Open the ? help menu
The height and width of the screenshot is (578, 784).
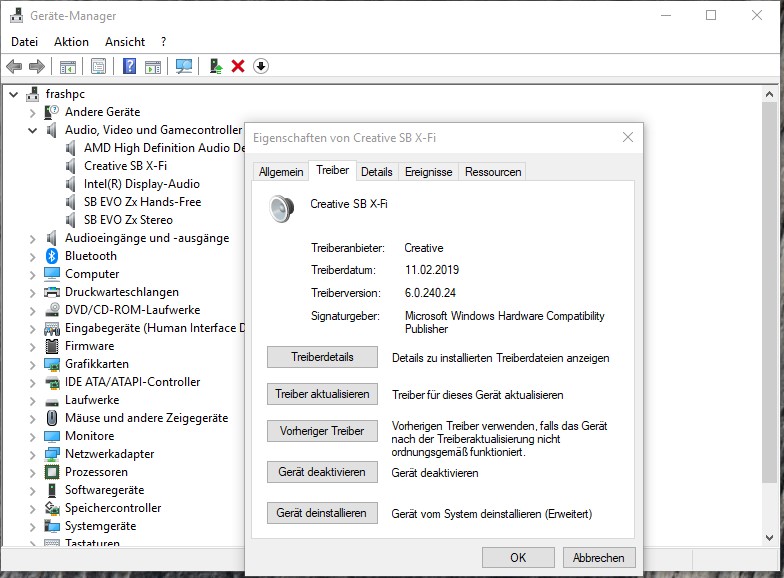coord(164,42)
